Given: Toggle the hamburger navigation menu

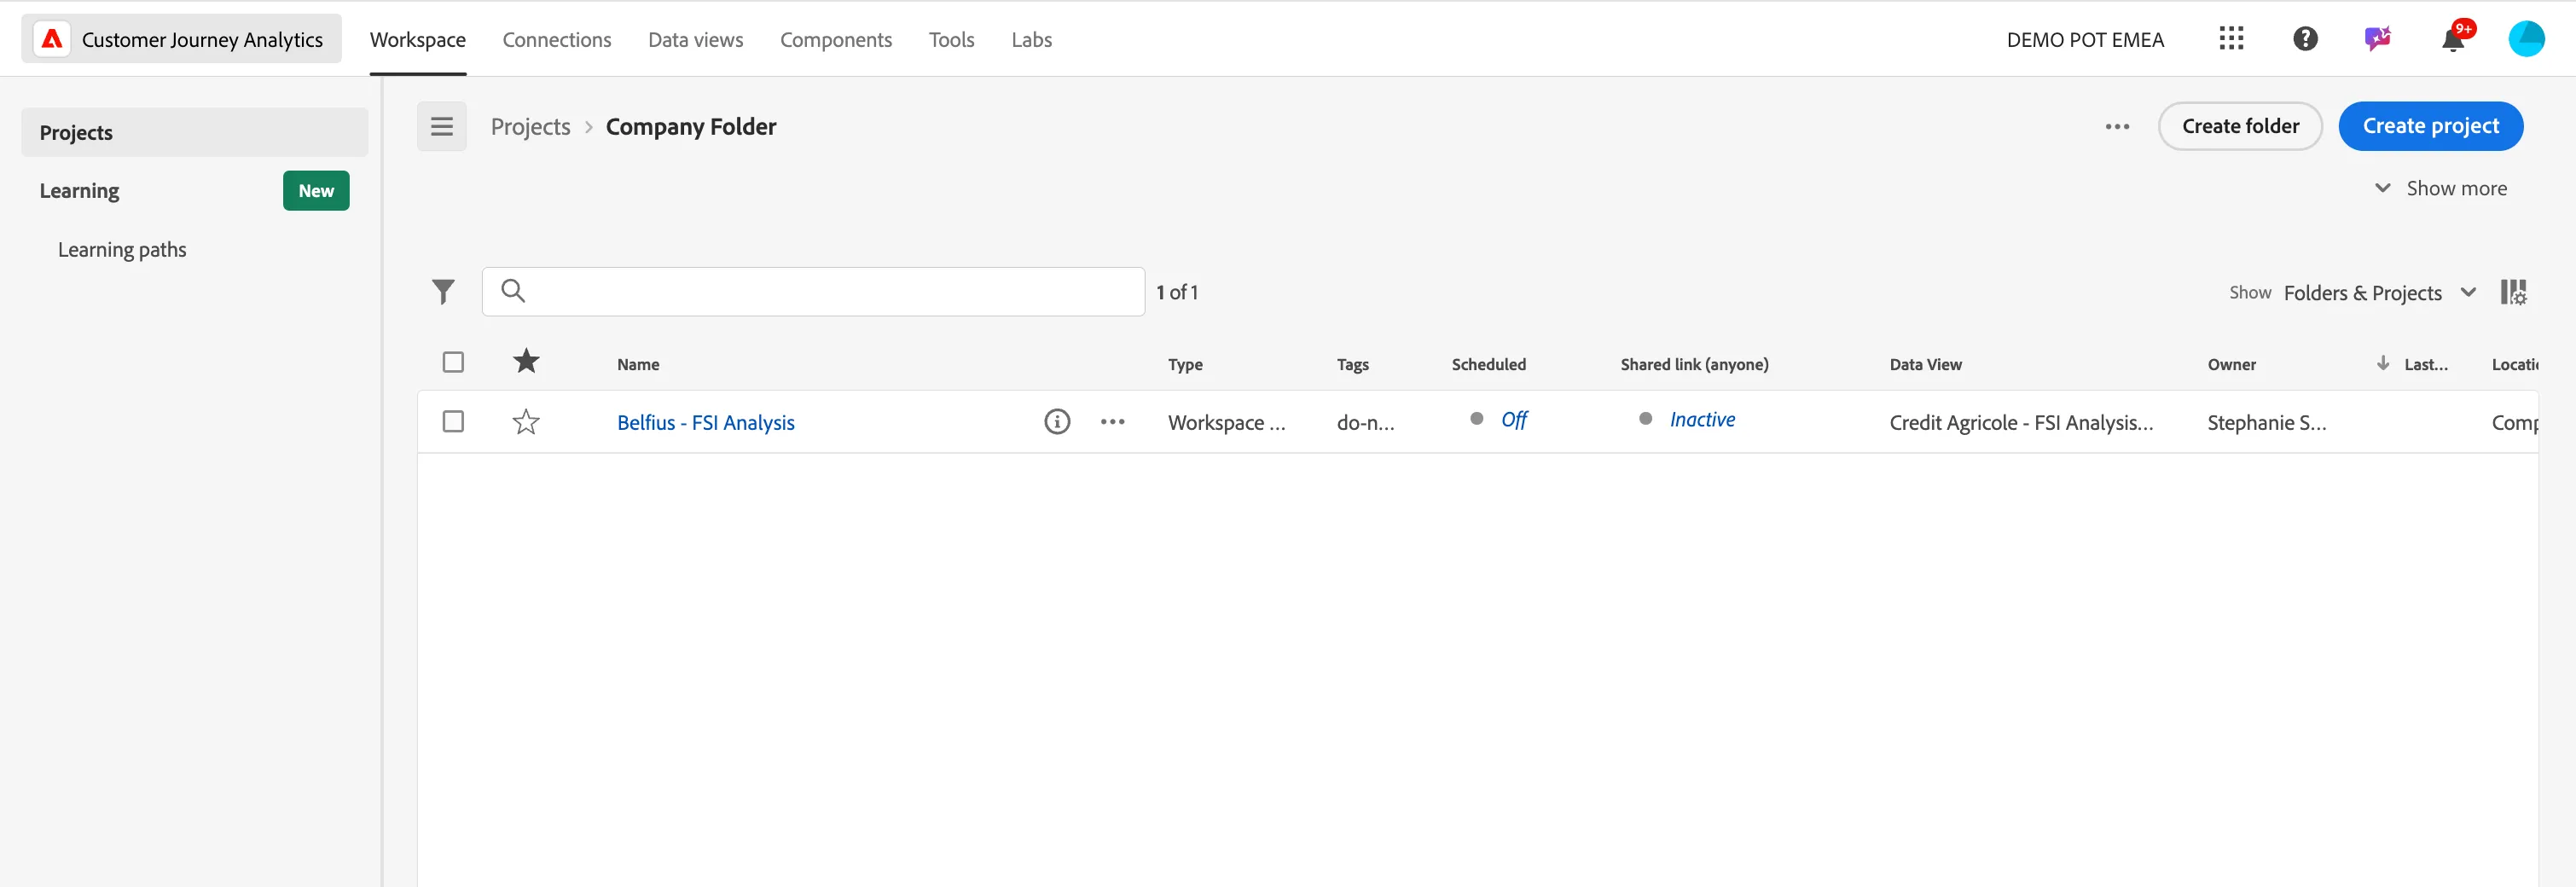Looking at the screenshot, I should pos(442,127).
